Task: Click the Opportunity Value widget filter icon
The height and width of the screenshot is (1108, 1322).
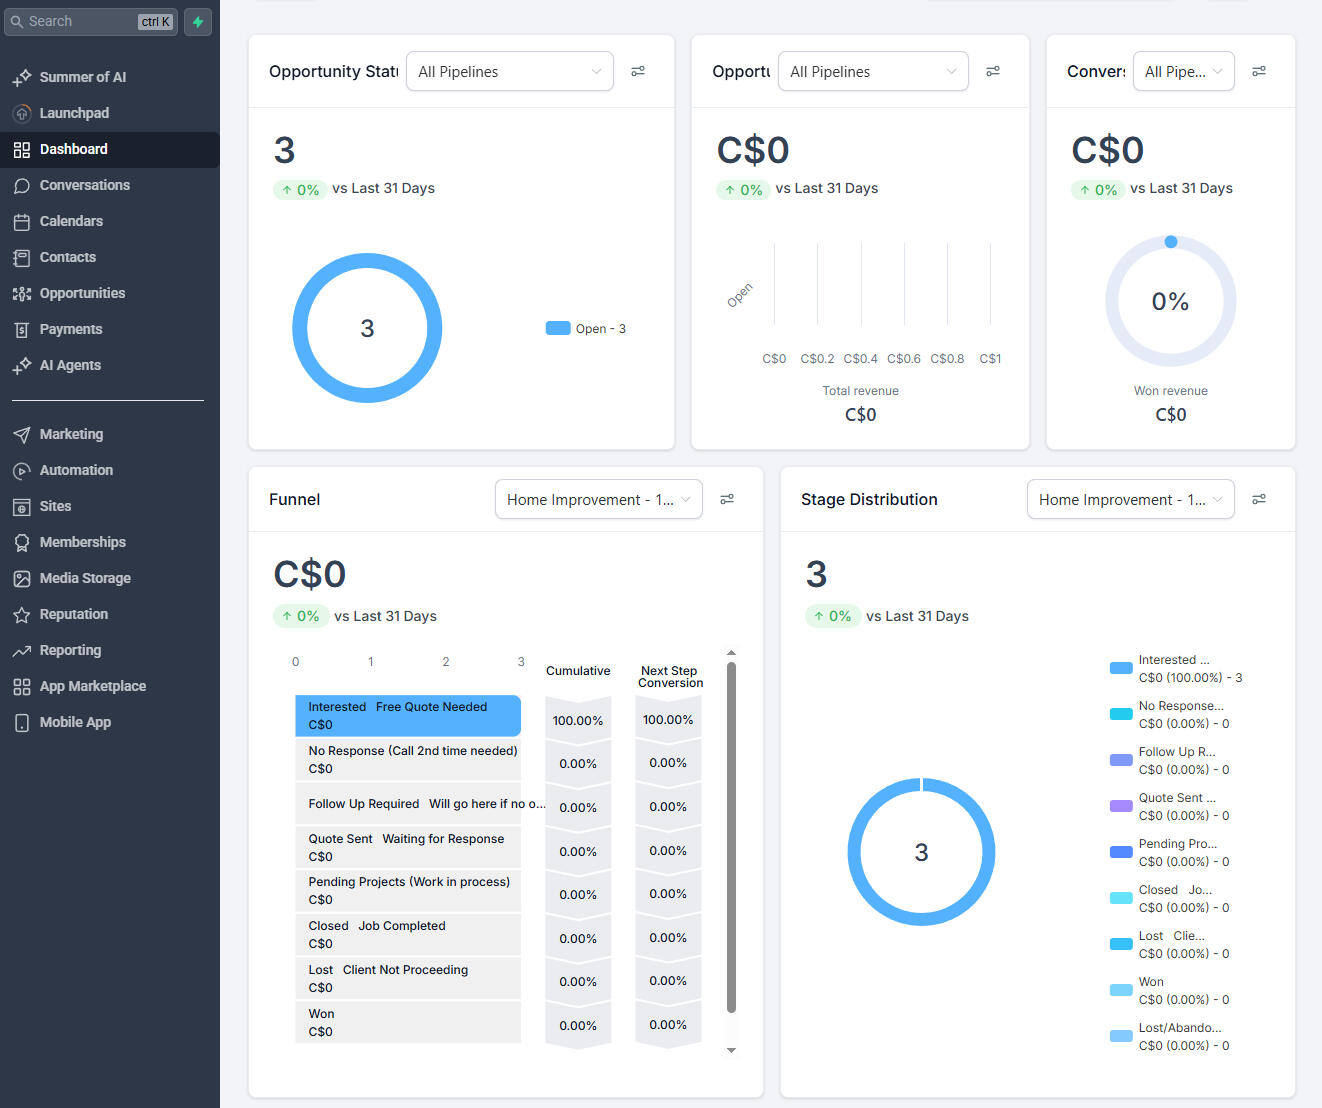Action: pos(993,71)
